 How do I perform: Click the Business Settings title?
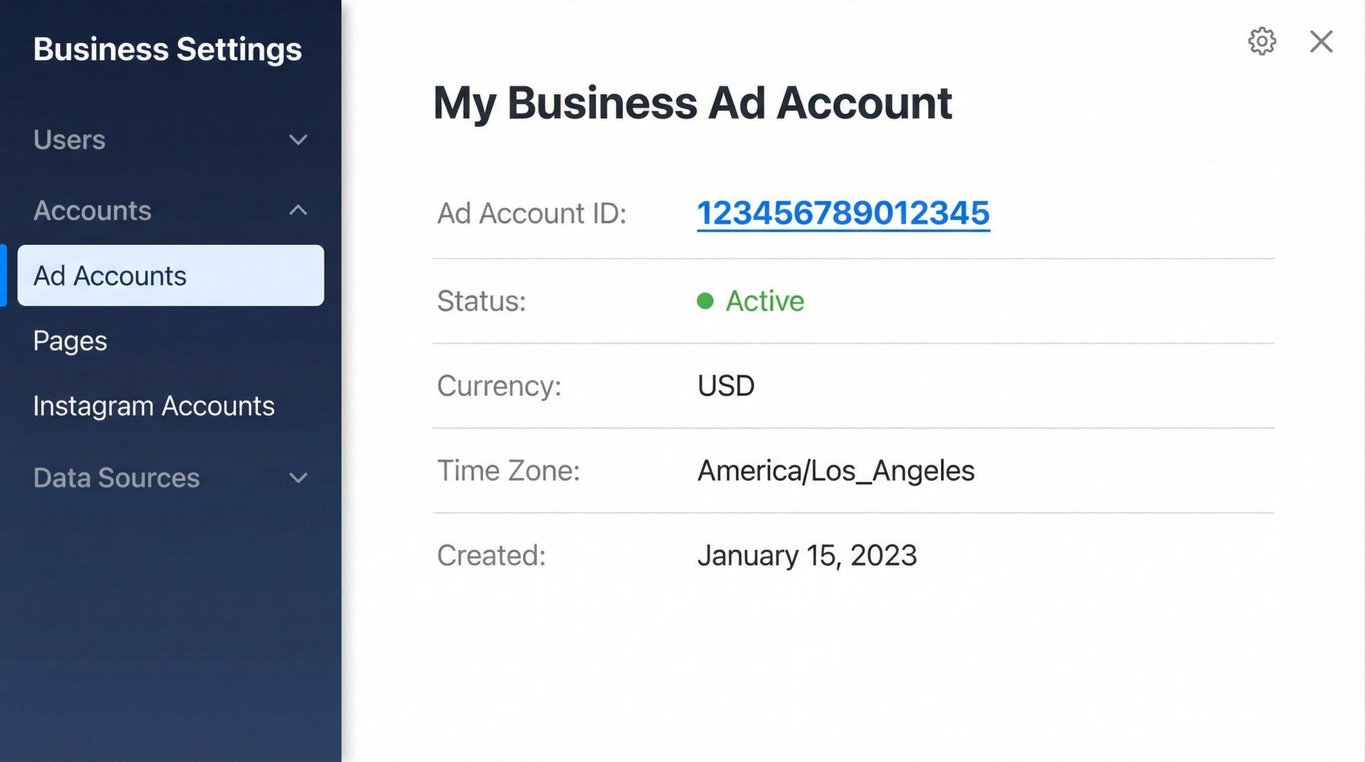coord(167,49)
